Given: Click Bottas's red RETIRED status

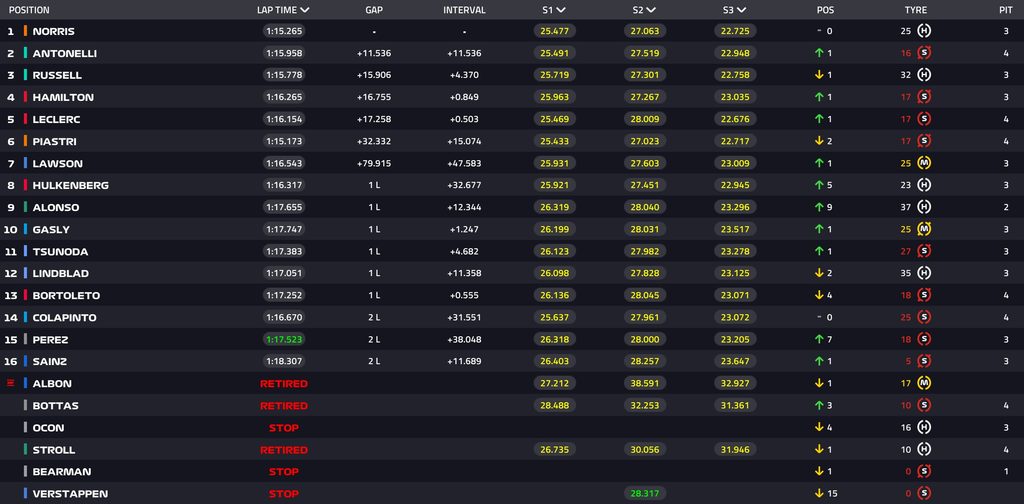Looking at the screenshot, I should click(x=283, y=405).
